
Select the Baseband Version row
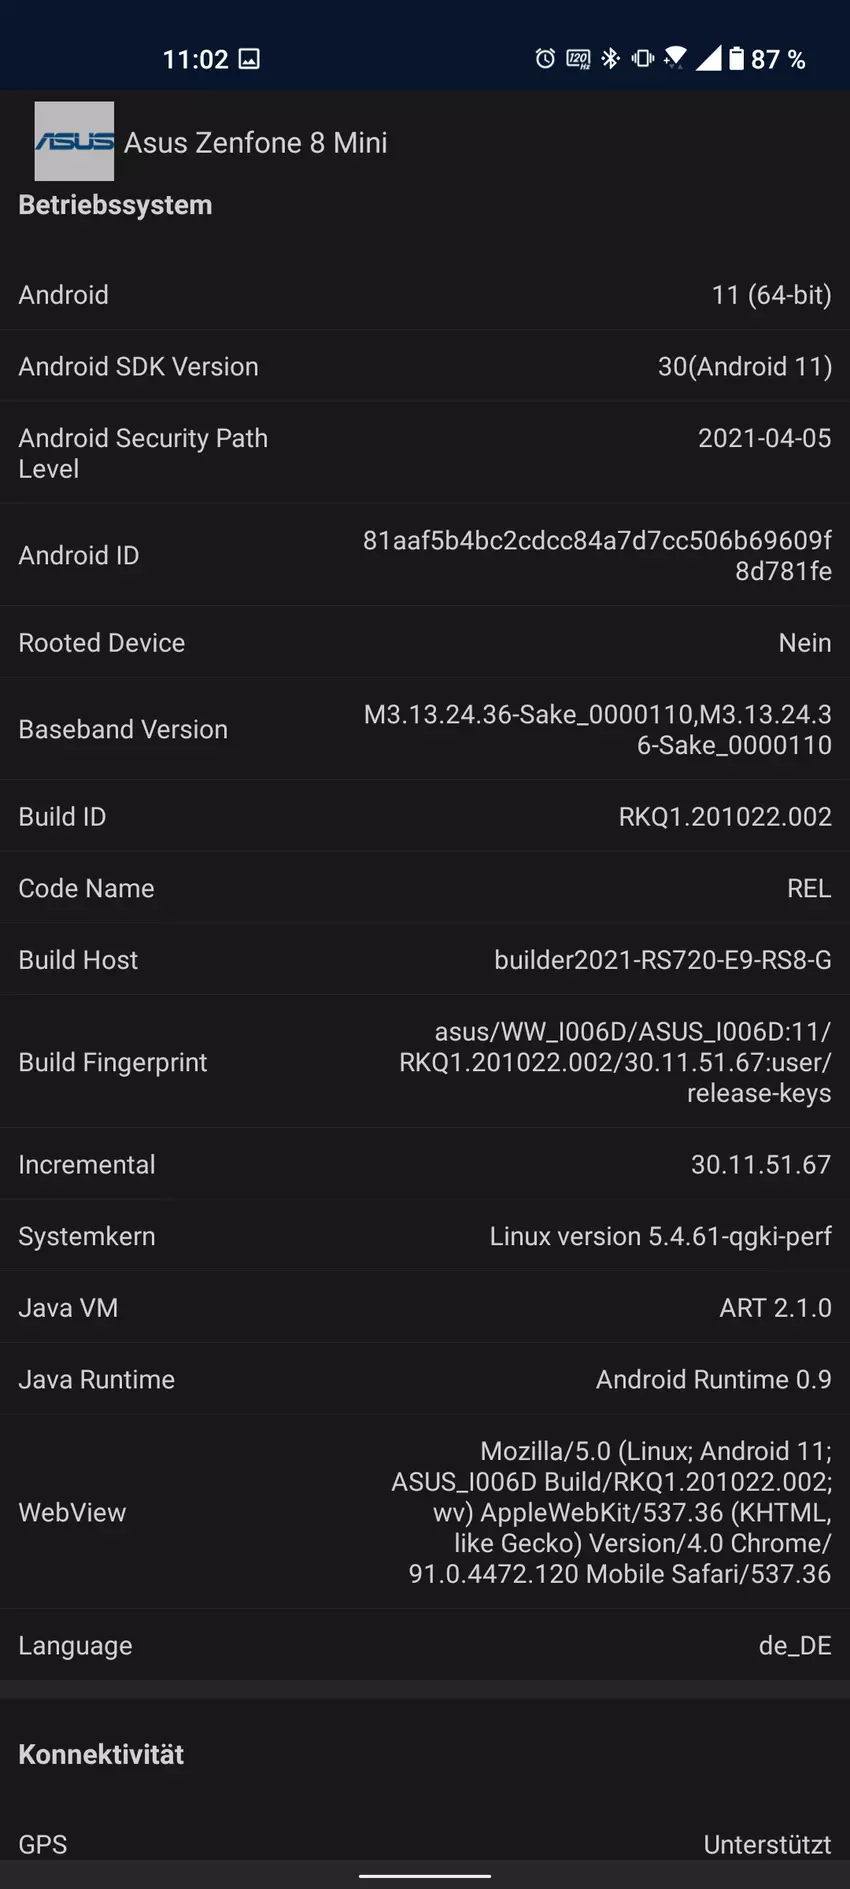tap(425, 729)
